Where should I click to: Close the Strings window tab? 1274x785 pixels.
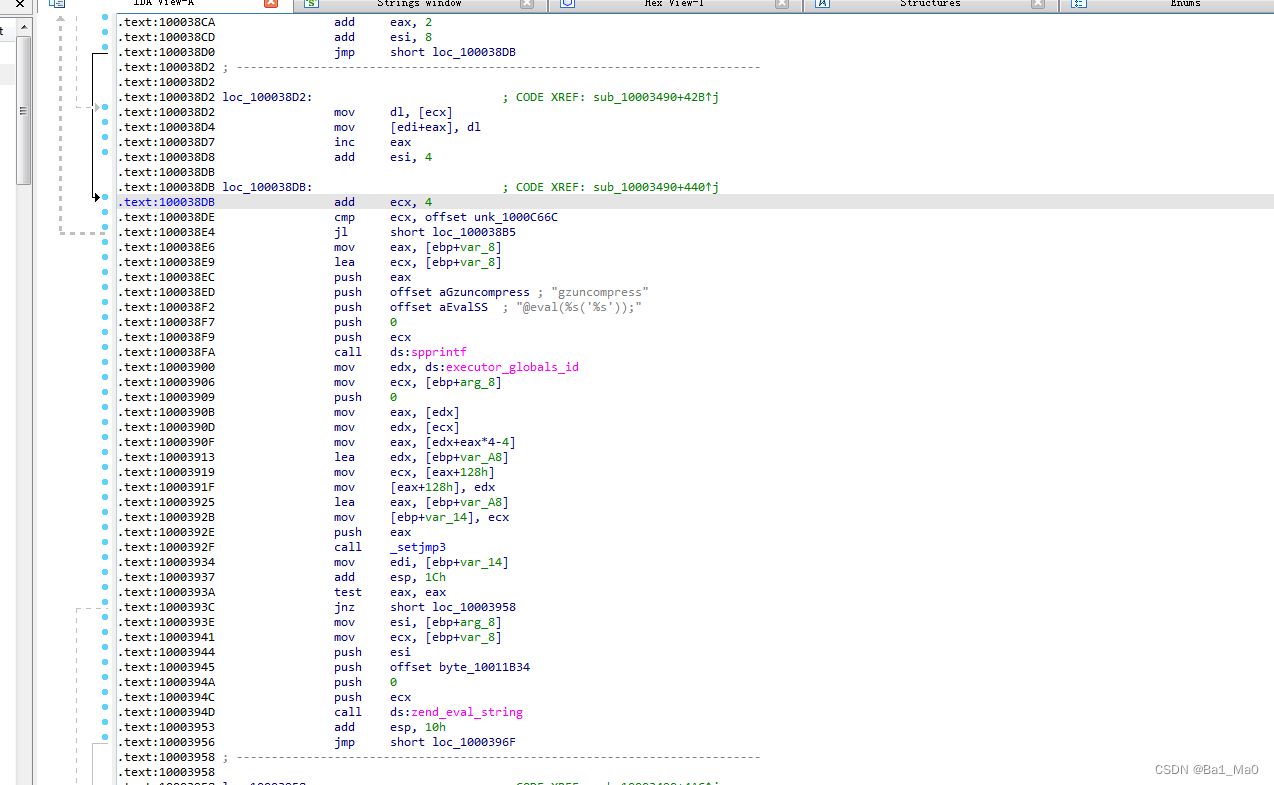click(x=527, y=4)
